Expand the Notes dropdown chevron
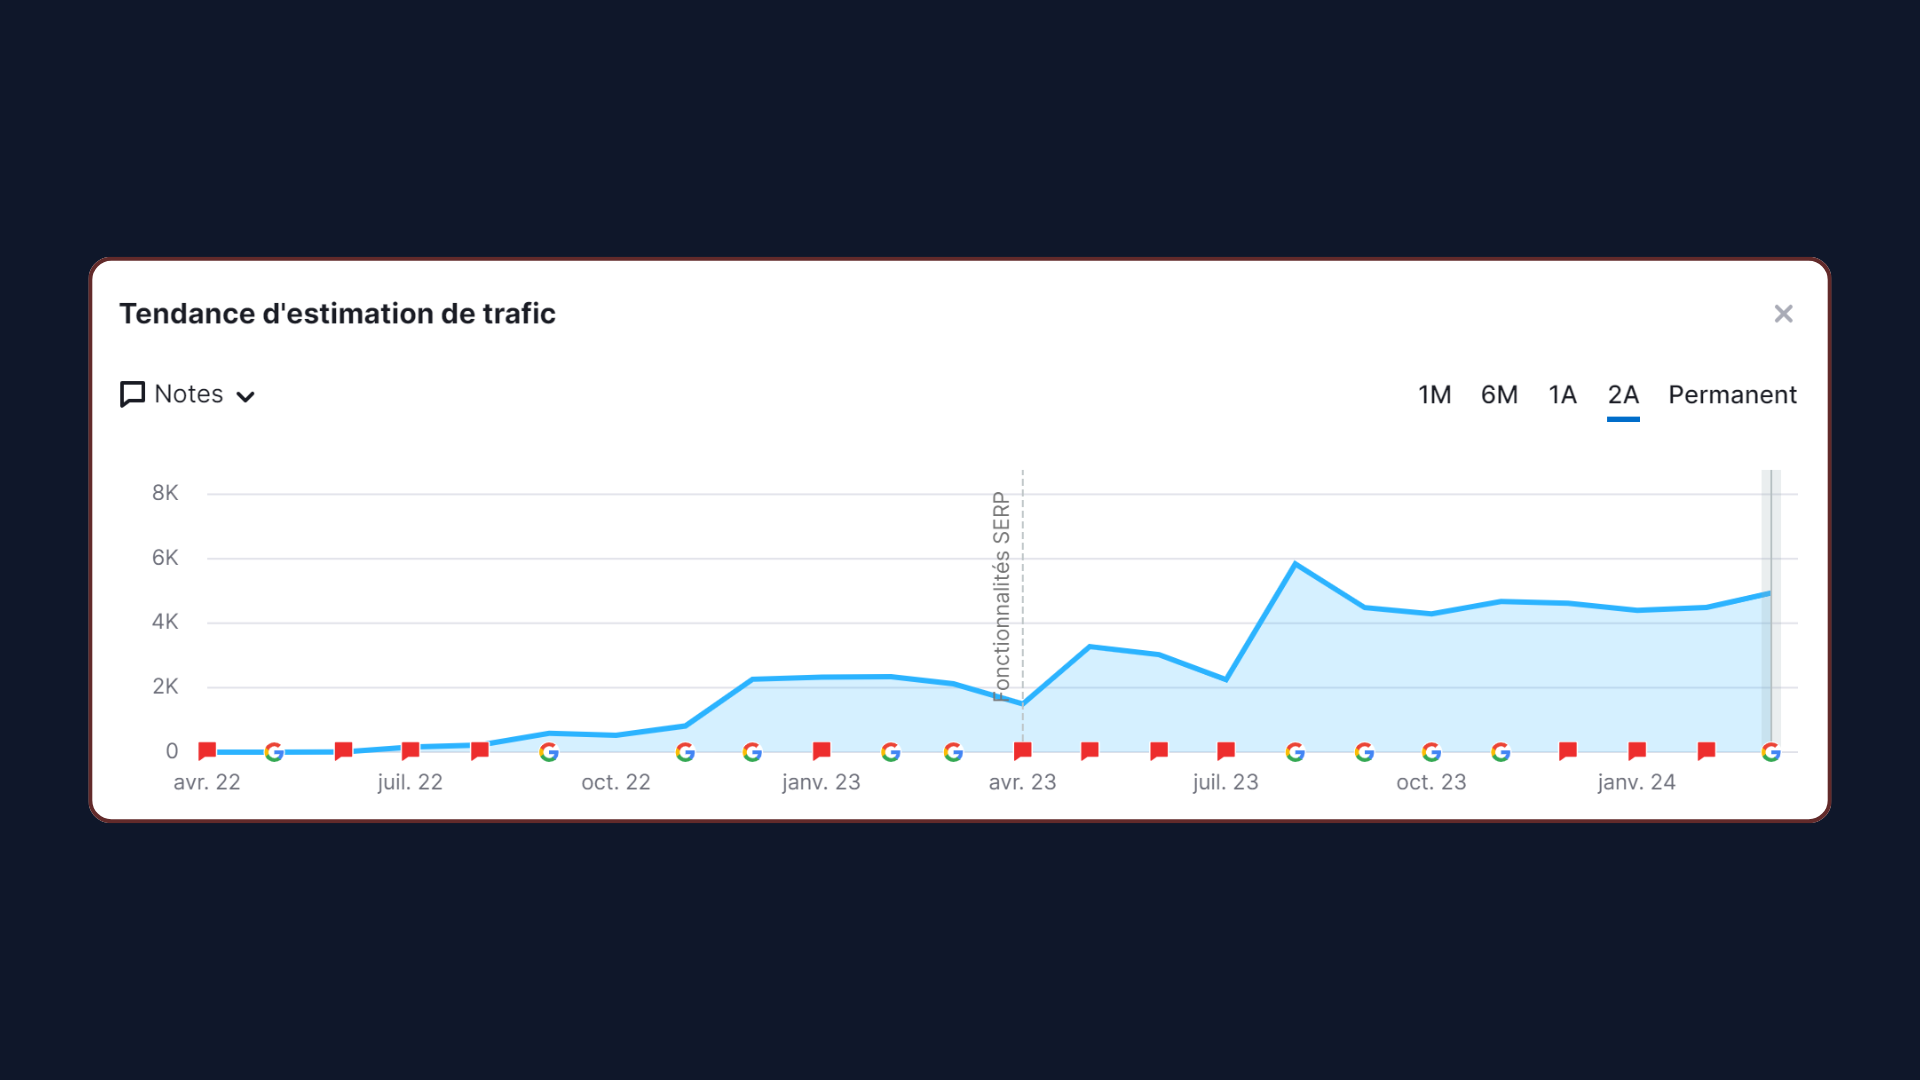 click(245, 396)
